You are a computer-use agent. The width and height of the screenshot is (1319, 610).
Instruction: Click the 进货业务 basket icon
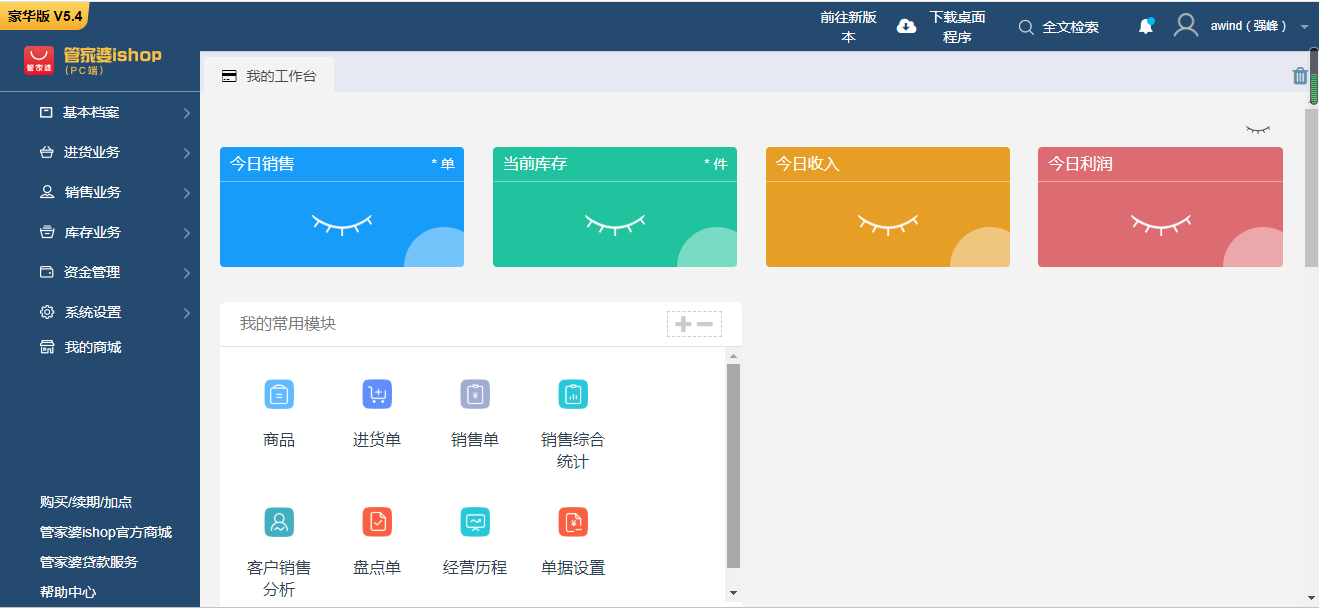coord(46,152)
